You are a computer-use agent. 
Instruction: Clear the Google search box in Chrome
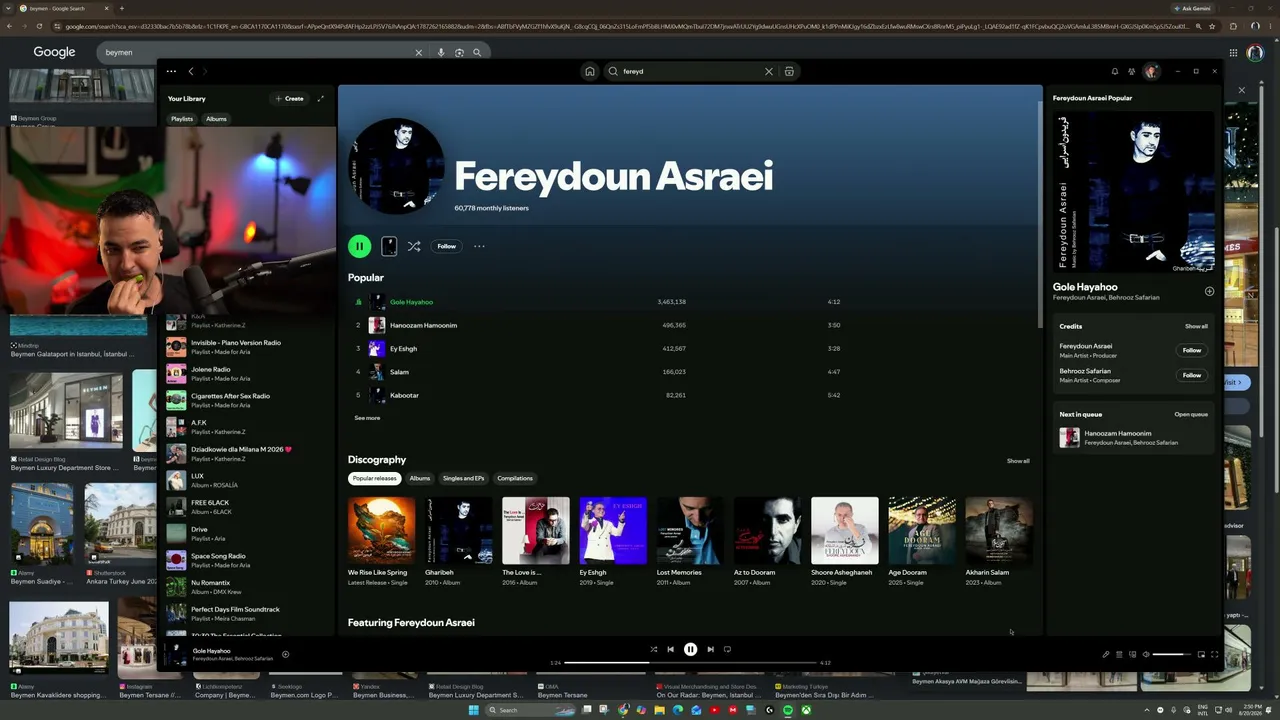[x=419, y=52]
